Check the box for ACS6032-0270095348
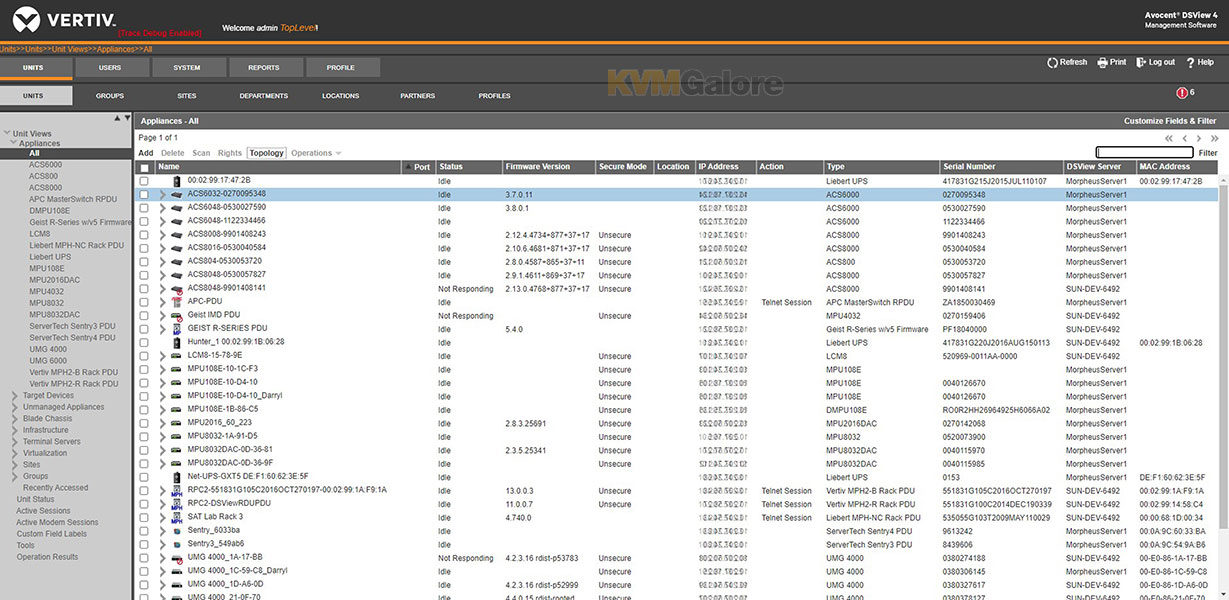Viewport: 1229px width, 600px height. click(x=145, y=194)
